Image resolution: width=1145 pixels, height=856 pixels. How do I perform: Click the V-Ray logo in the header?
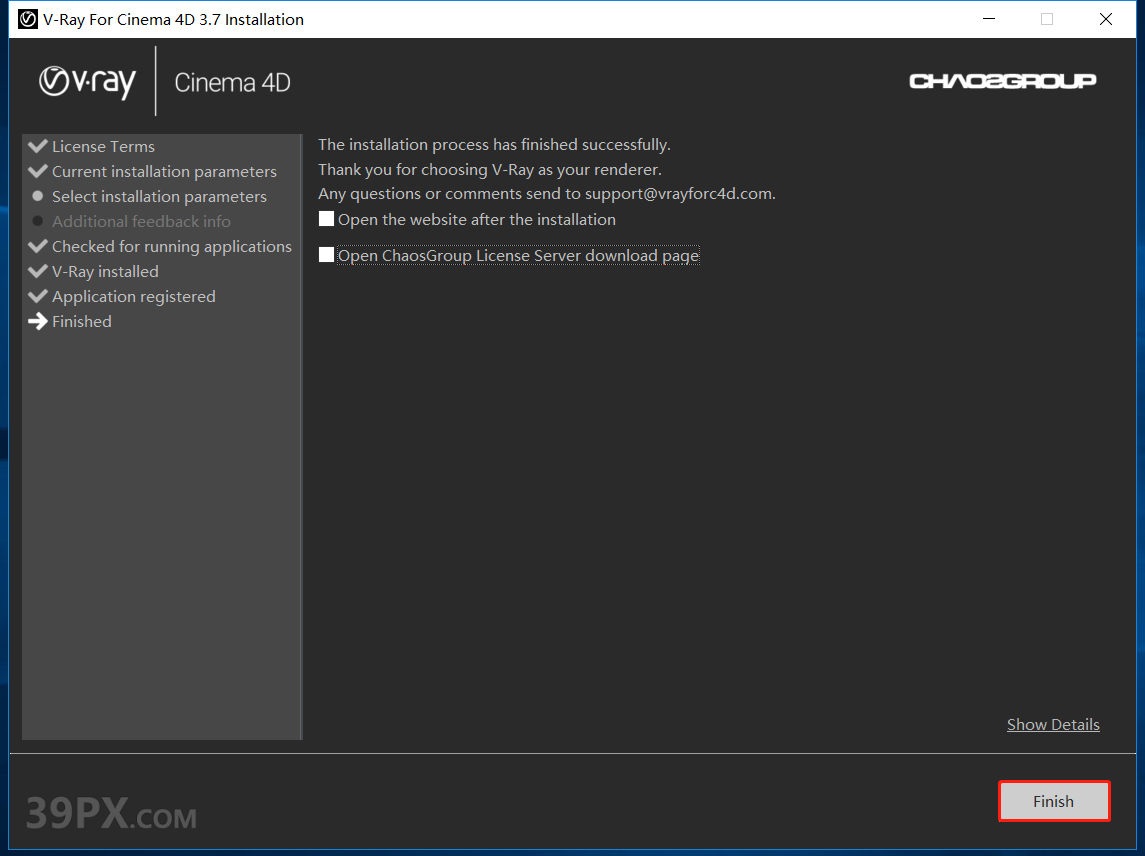coord(88,82)
